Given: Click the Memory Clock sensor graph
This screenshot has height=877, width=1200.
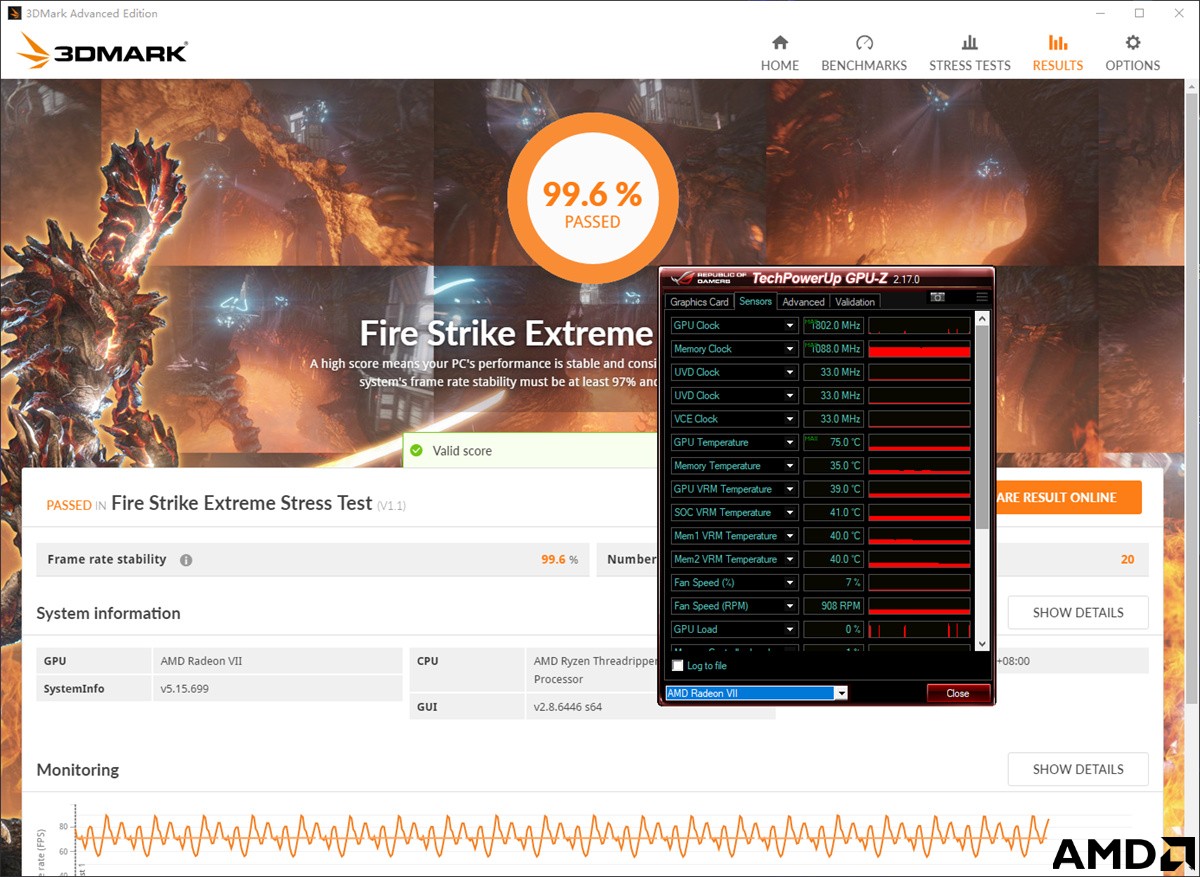Looking at the screenshot, I should [x=919, y=349].
